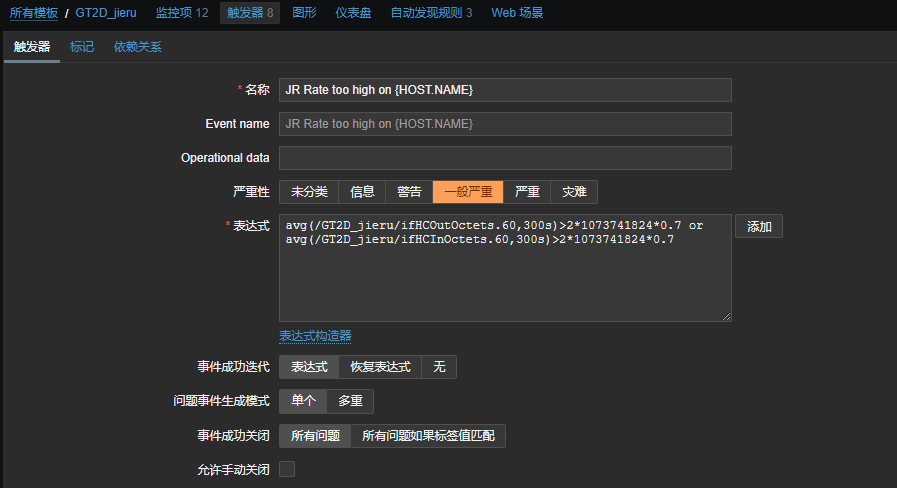
Task: Select 所有问题如果标签值匹配 close option
Action: coord(429,436)
